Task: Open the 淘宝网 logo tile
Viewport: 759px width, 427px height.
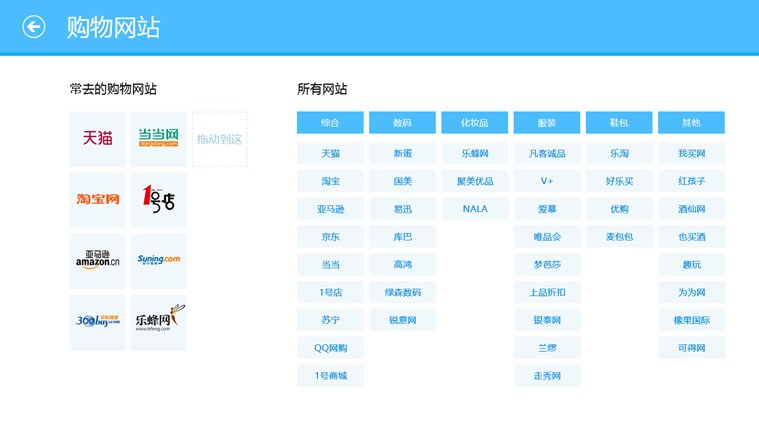Action: [97, 200]
